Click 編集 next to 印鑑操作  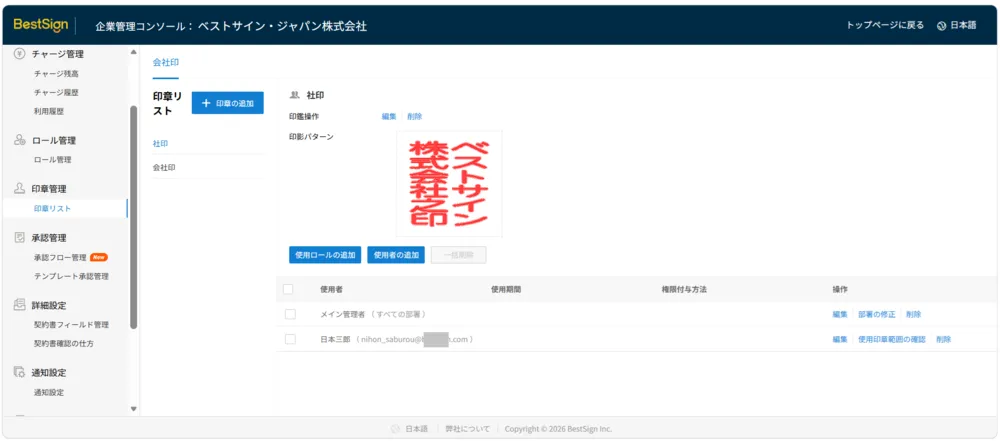coord(389,116)
